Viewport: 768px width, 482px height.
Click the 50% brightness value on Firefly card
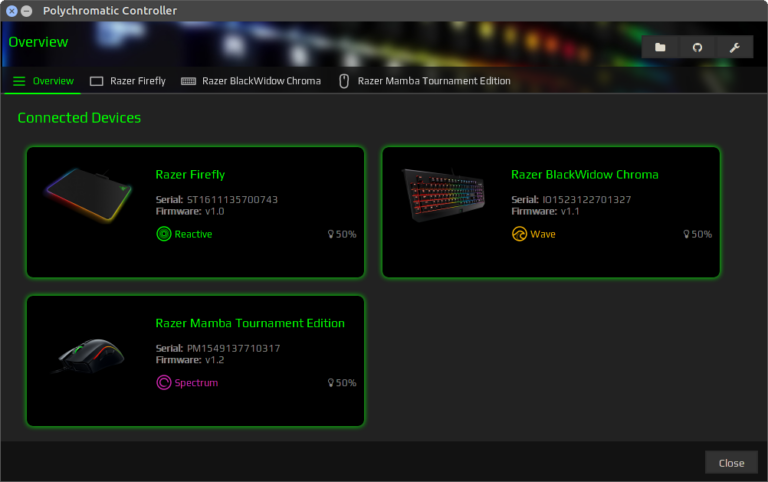346,235
